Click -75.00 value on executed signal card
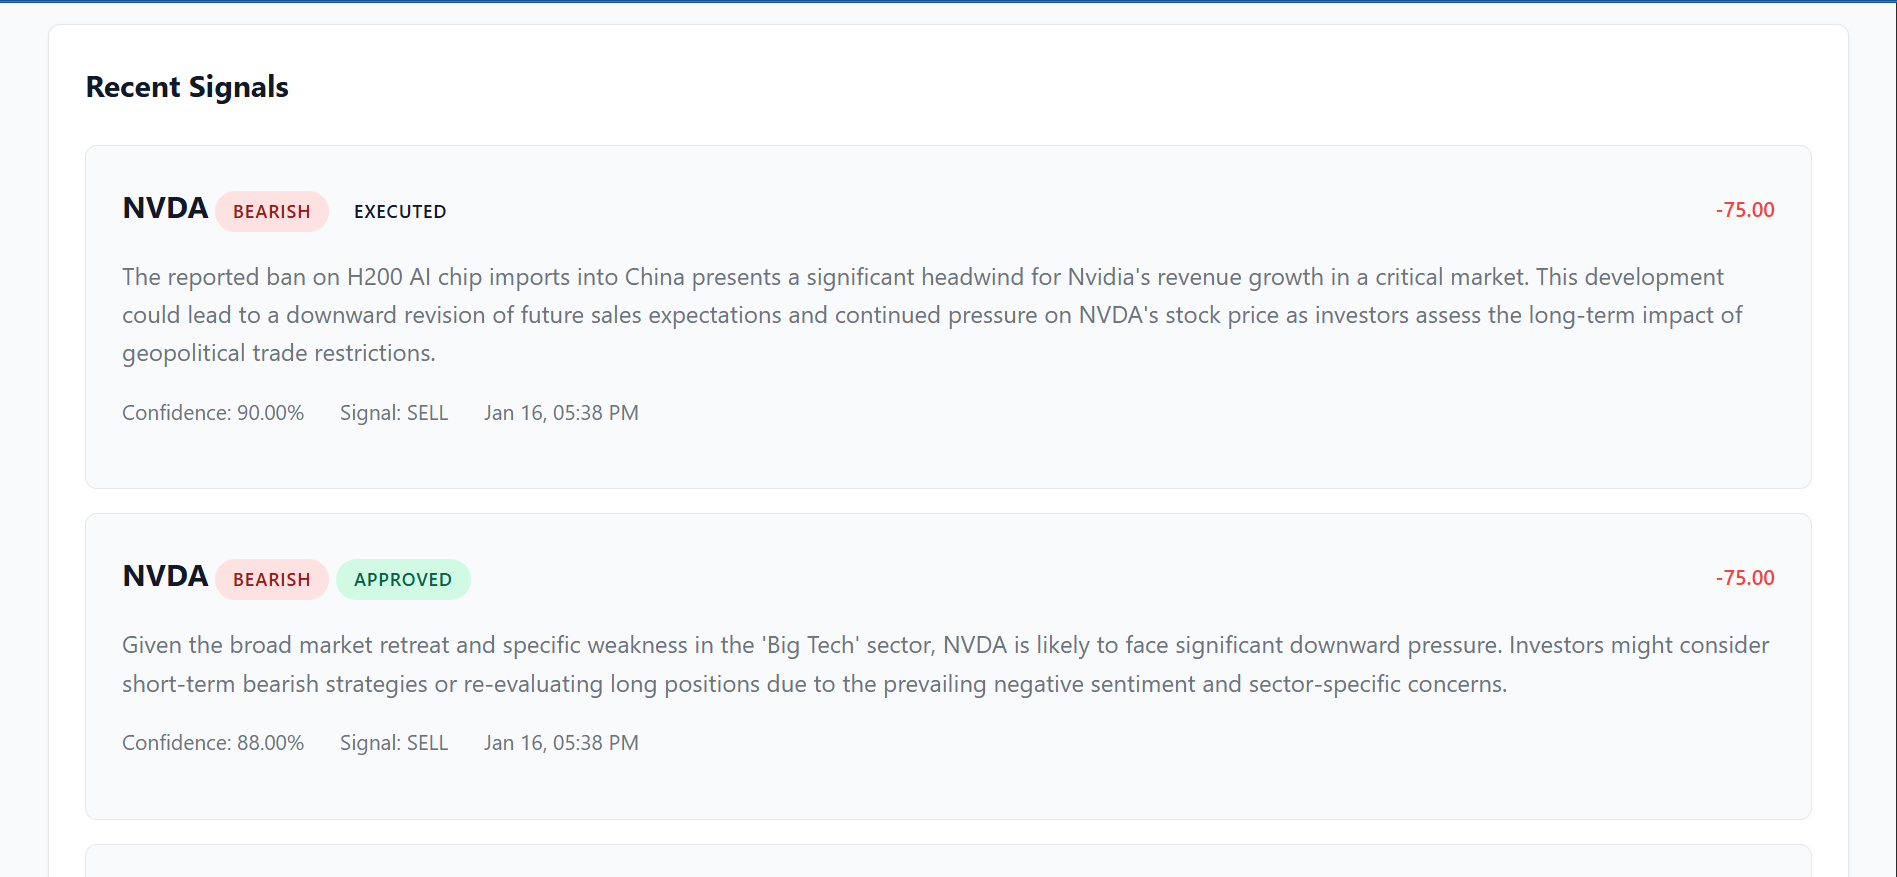 tap(1745, 210)
